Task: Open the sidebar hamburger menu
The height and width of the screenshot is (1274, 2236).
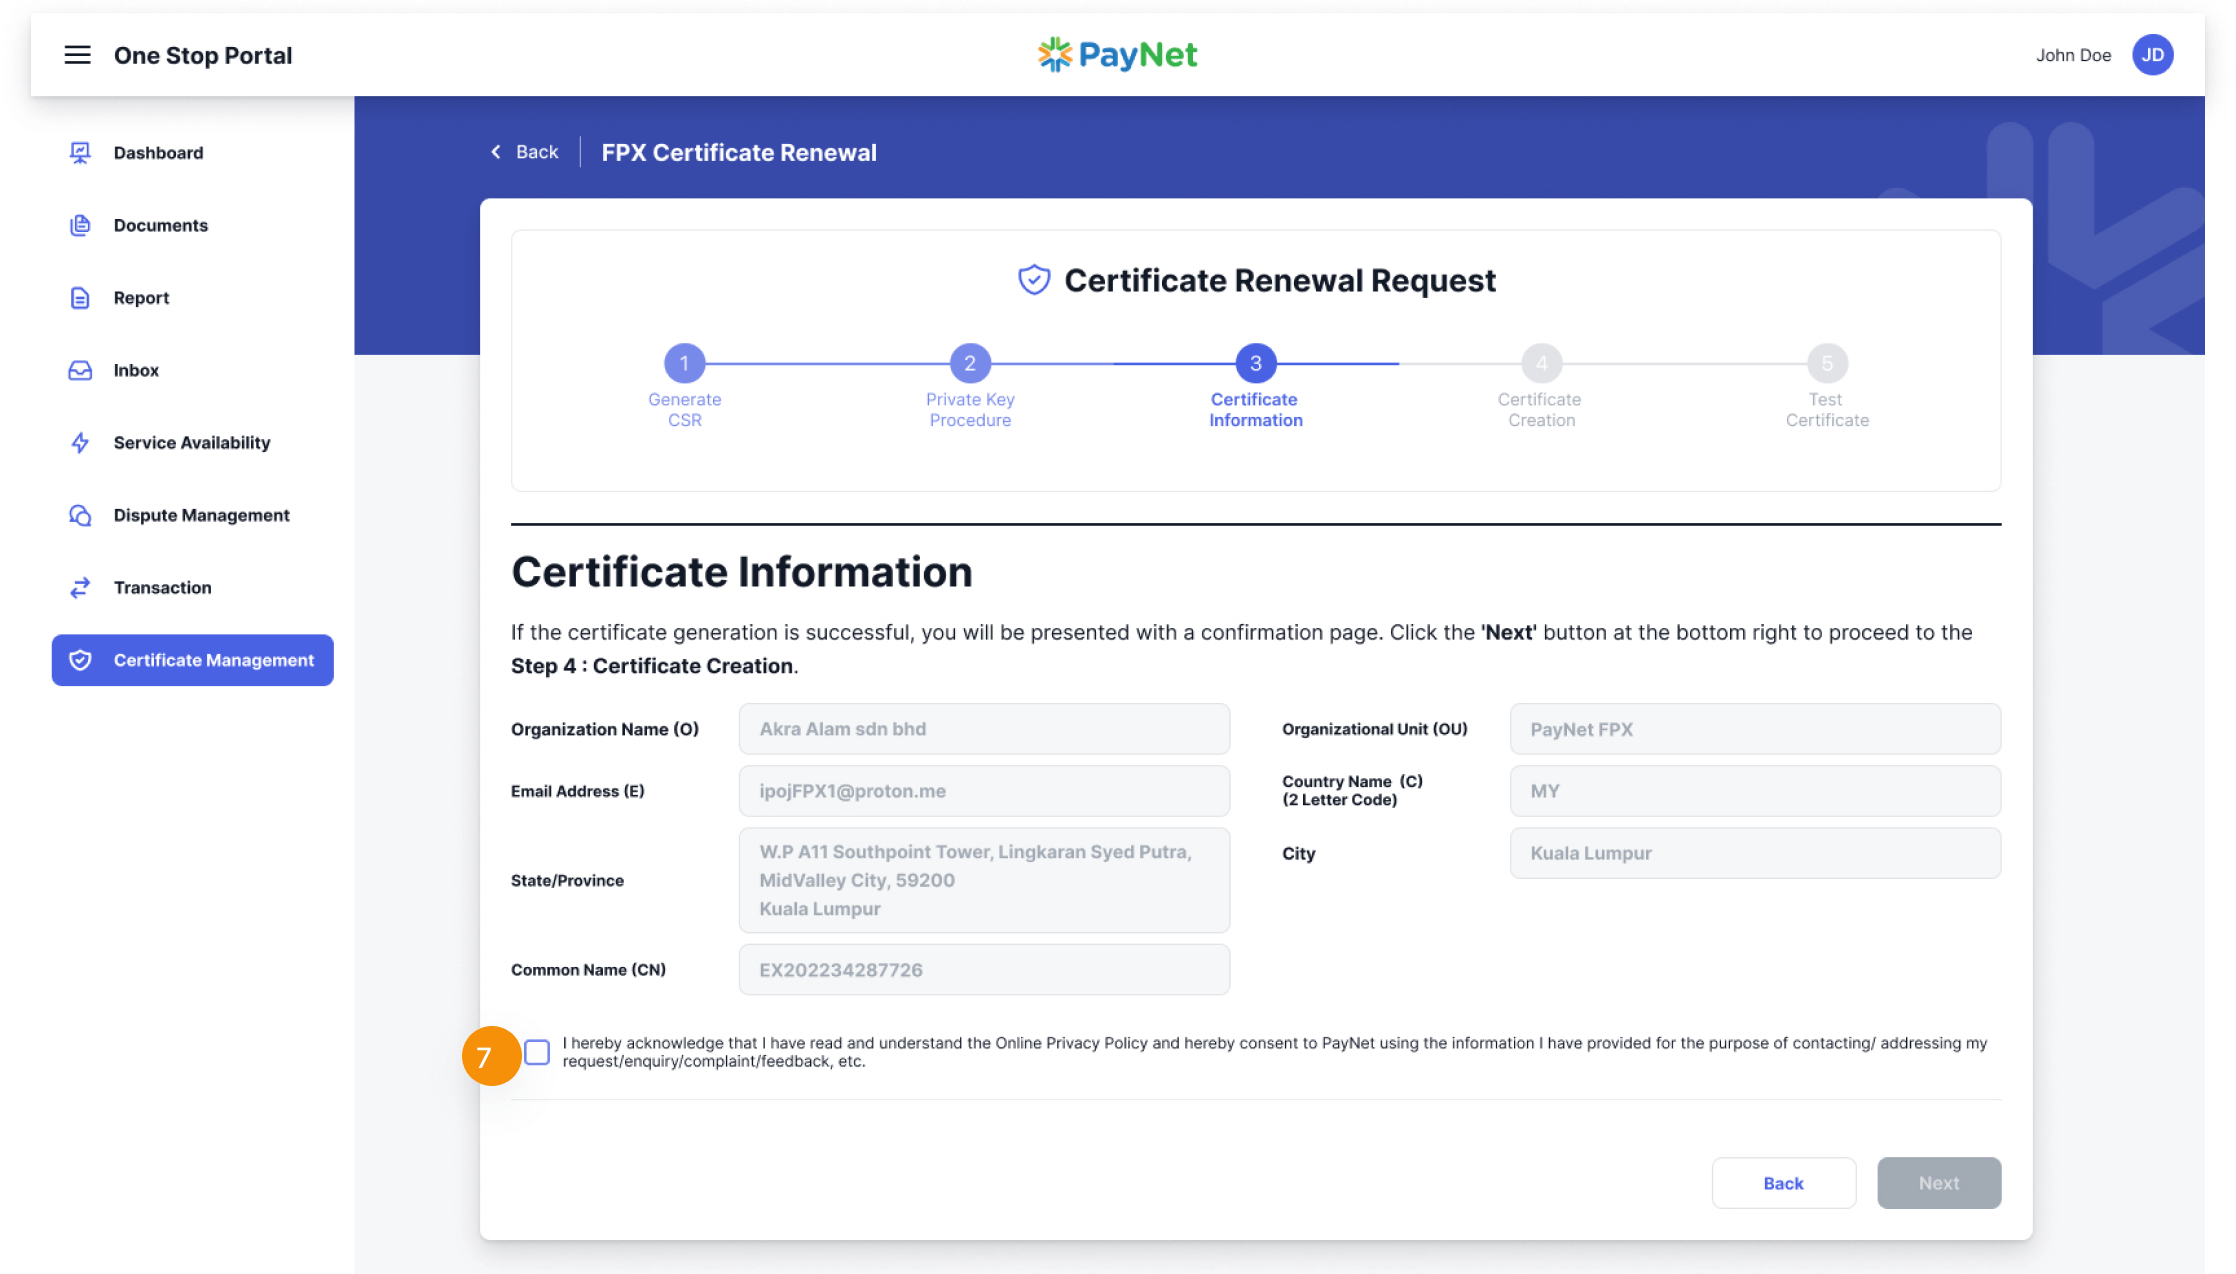Action: pyautogui.click(x=77, y=55)
